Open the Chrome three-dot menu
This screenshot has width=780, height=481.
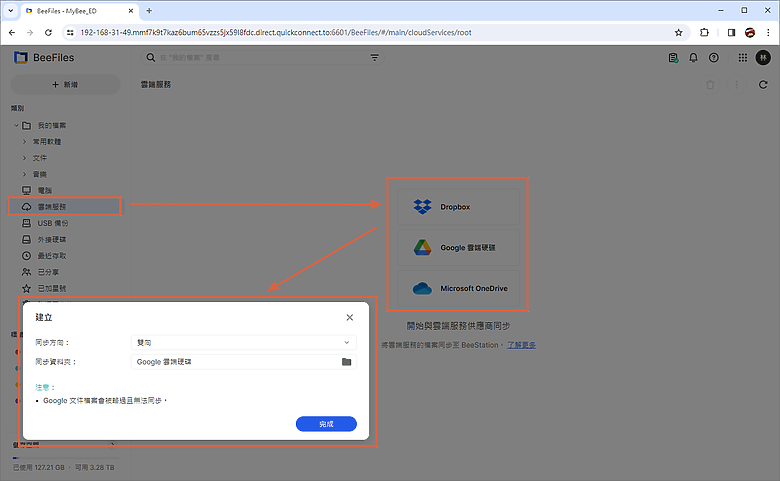point(769,32)
